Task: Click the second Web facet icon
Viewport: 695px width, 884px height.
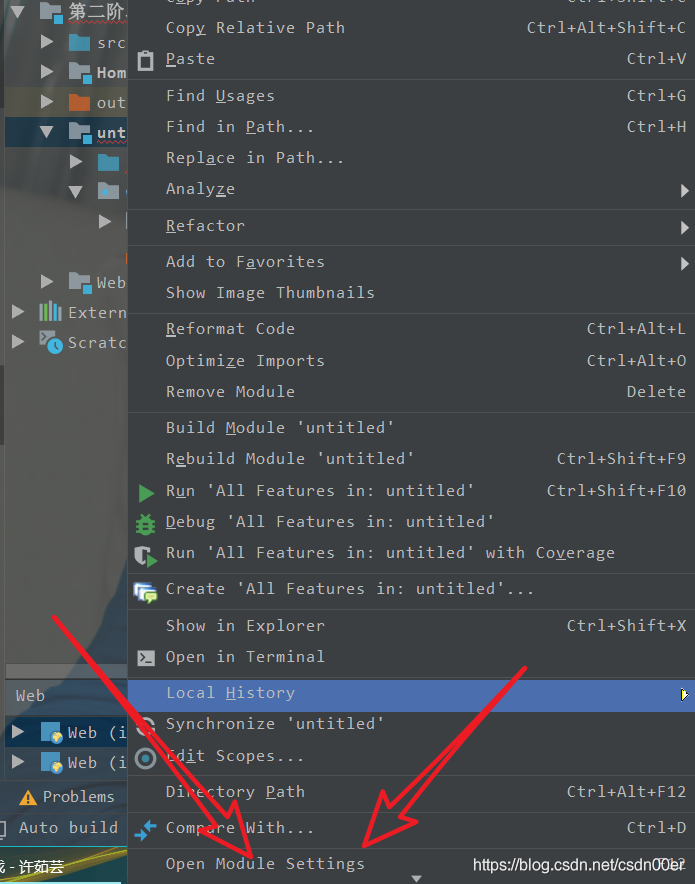Action: (x=51, y=763)
